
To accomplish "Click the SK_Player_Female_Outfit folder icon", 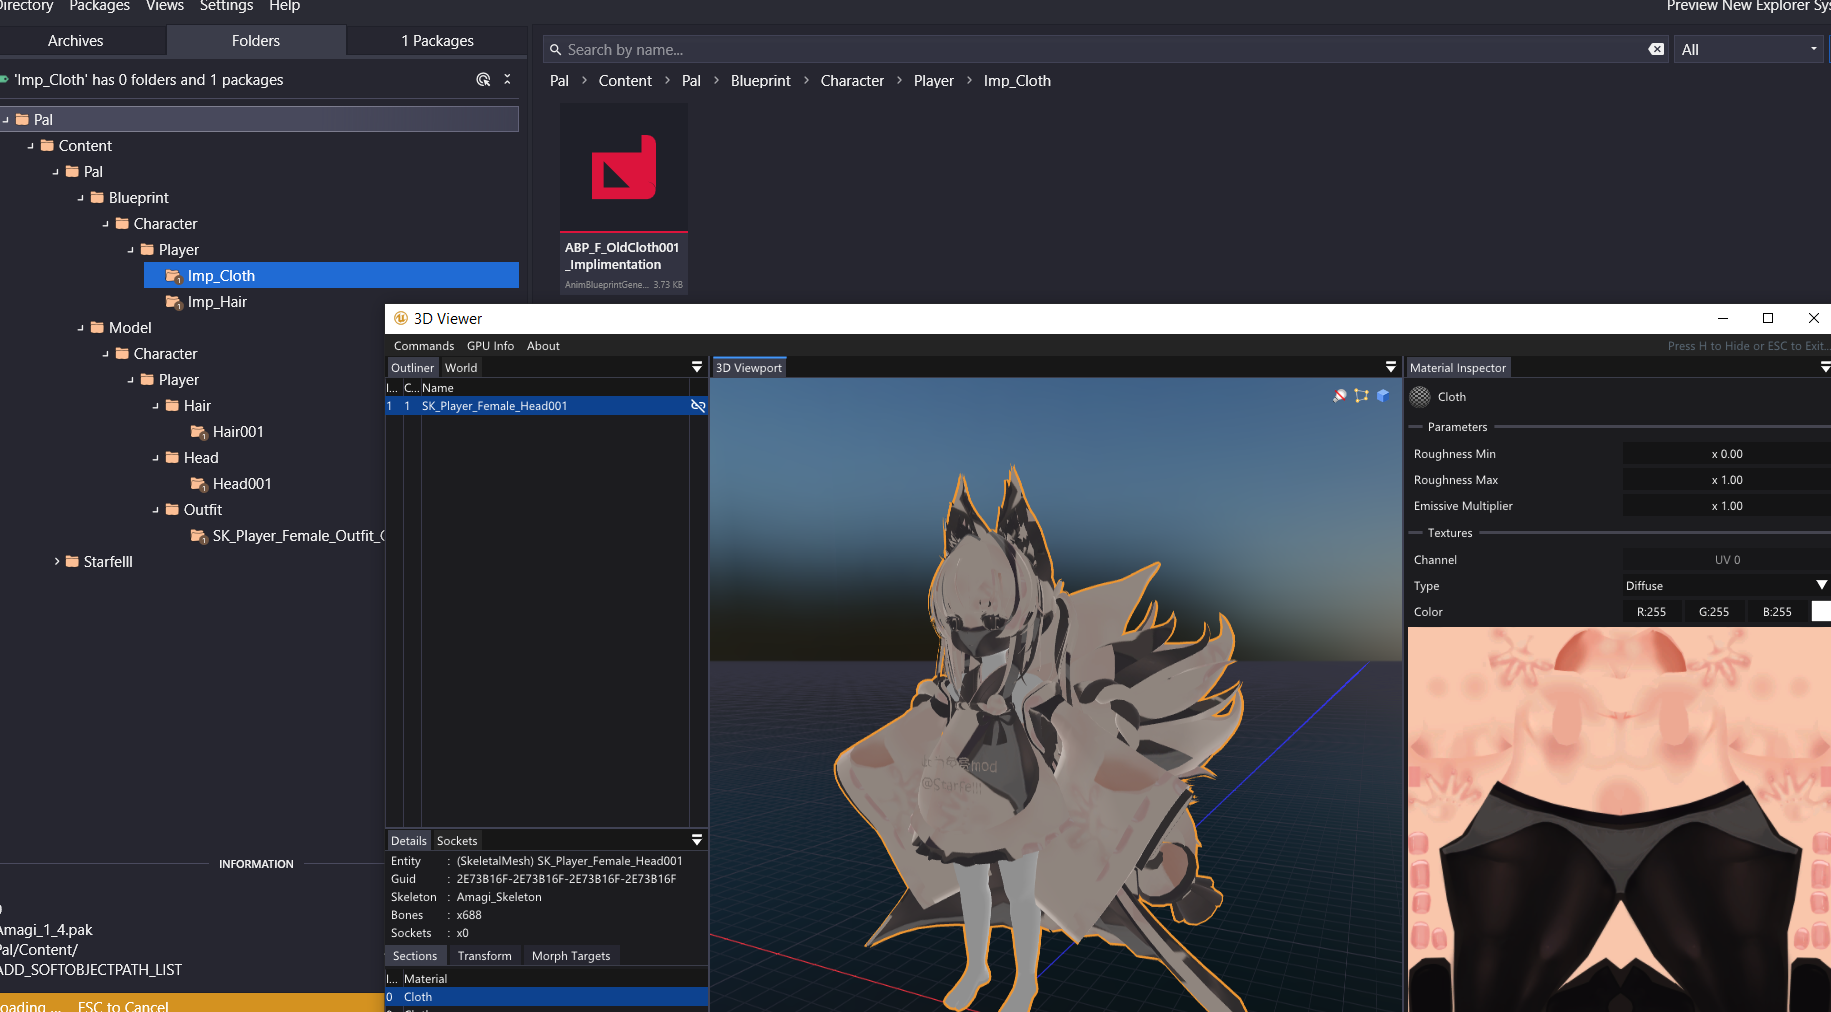I will 198,536.
